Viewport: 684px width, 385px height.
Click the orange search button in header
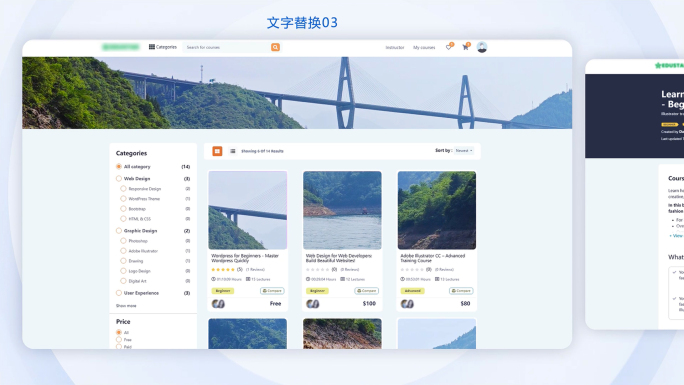275,47
